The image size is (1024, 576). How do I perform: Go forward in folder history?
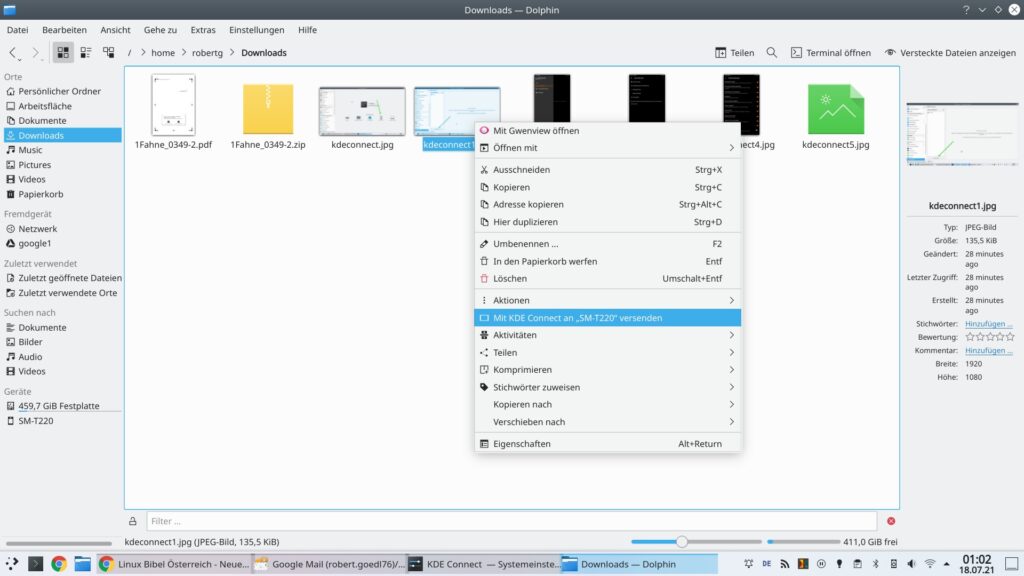pos(36,53)
